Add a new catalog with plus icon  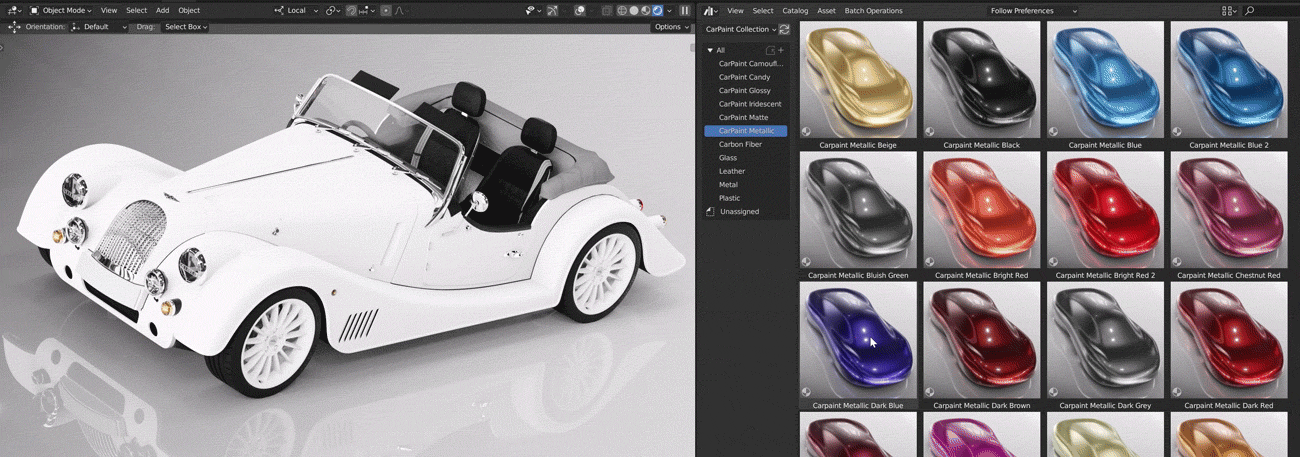(781, 50)
